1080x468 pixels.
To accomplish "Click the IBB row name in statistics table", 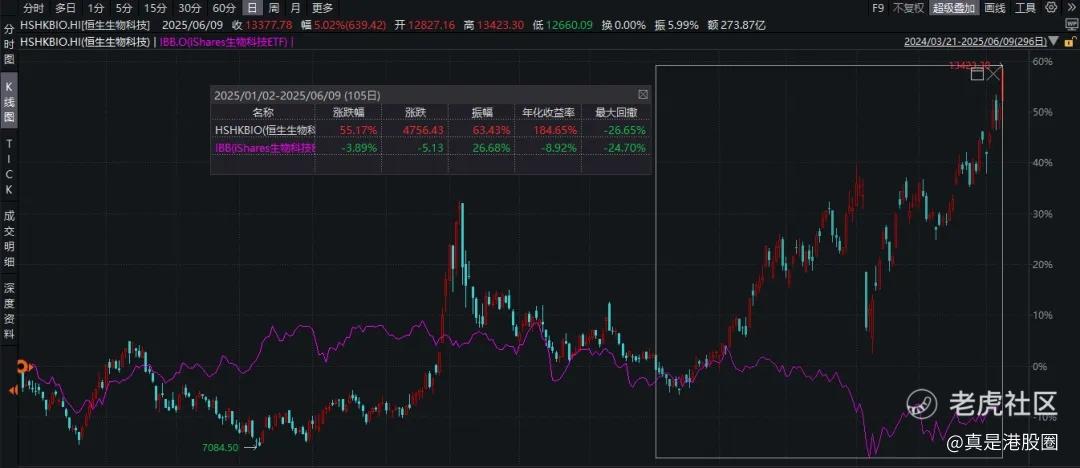I will (x=265, y=147).
